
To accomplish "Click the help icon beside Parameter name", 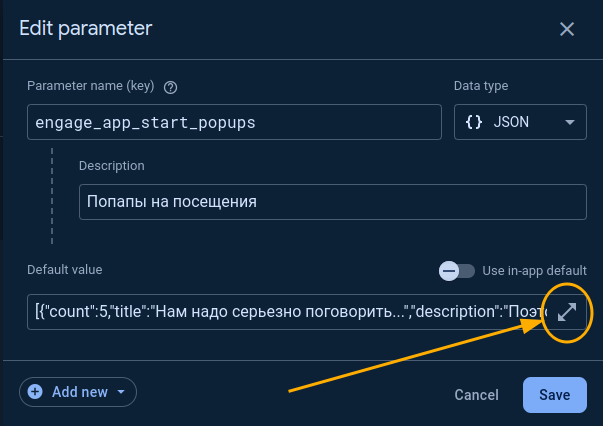I will [170, 87].
